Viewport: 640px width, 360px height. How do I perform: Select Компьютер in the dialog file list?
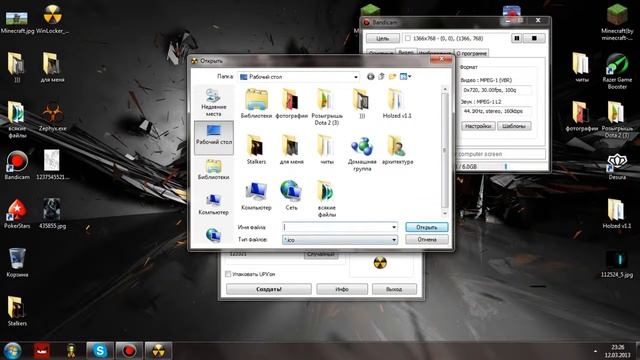(x=256, y=196)
